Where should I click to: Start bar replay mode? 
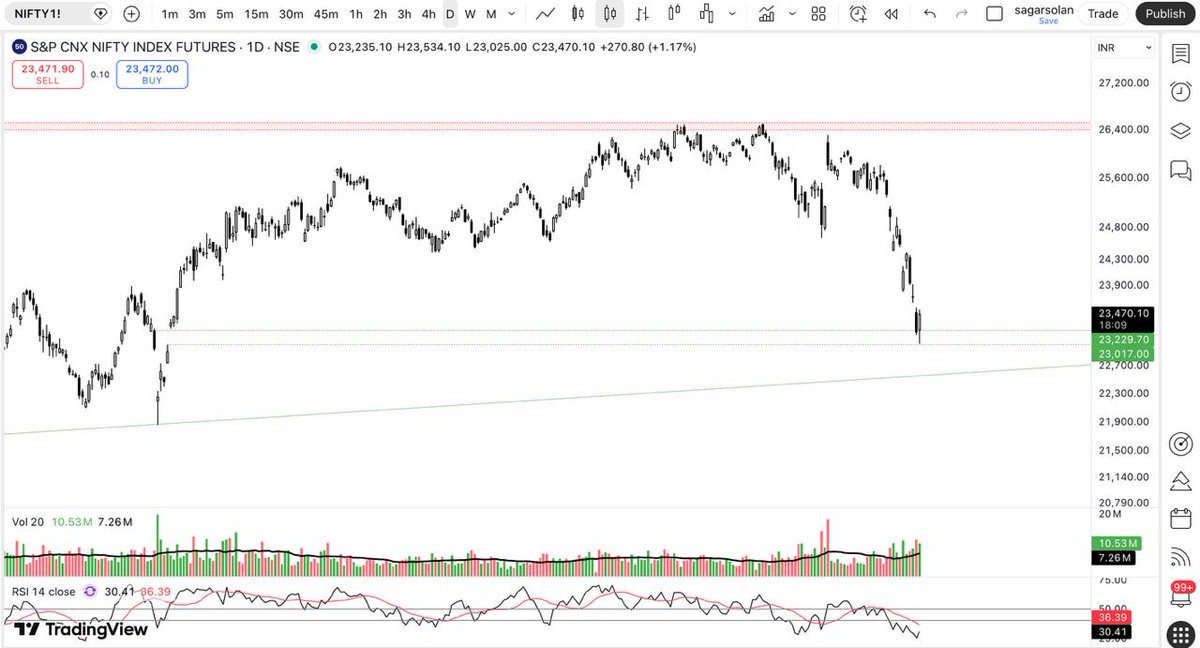[891, 14]
